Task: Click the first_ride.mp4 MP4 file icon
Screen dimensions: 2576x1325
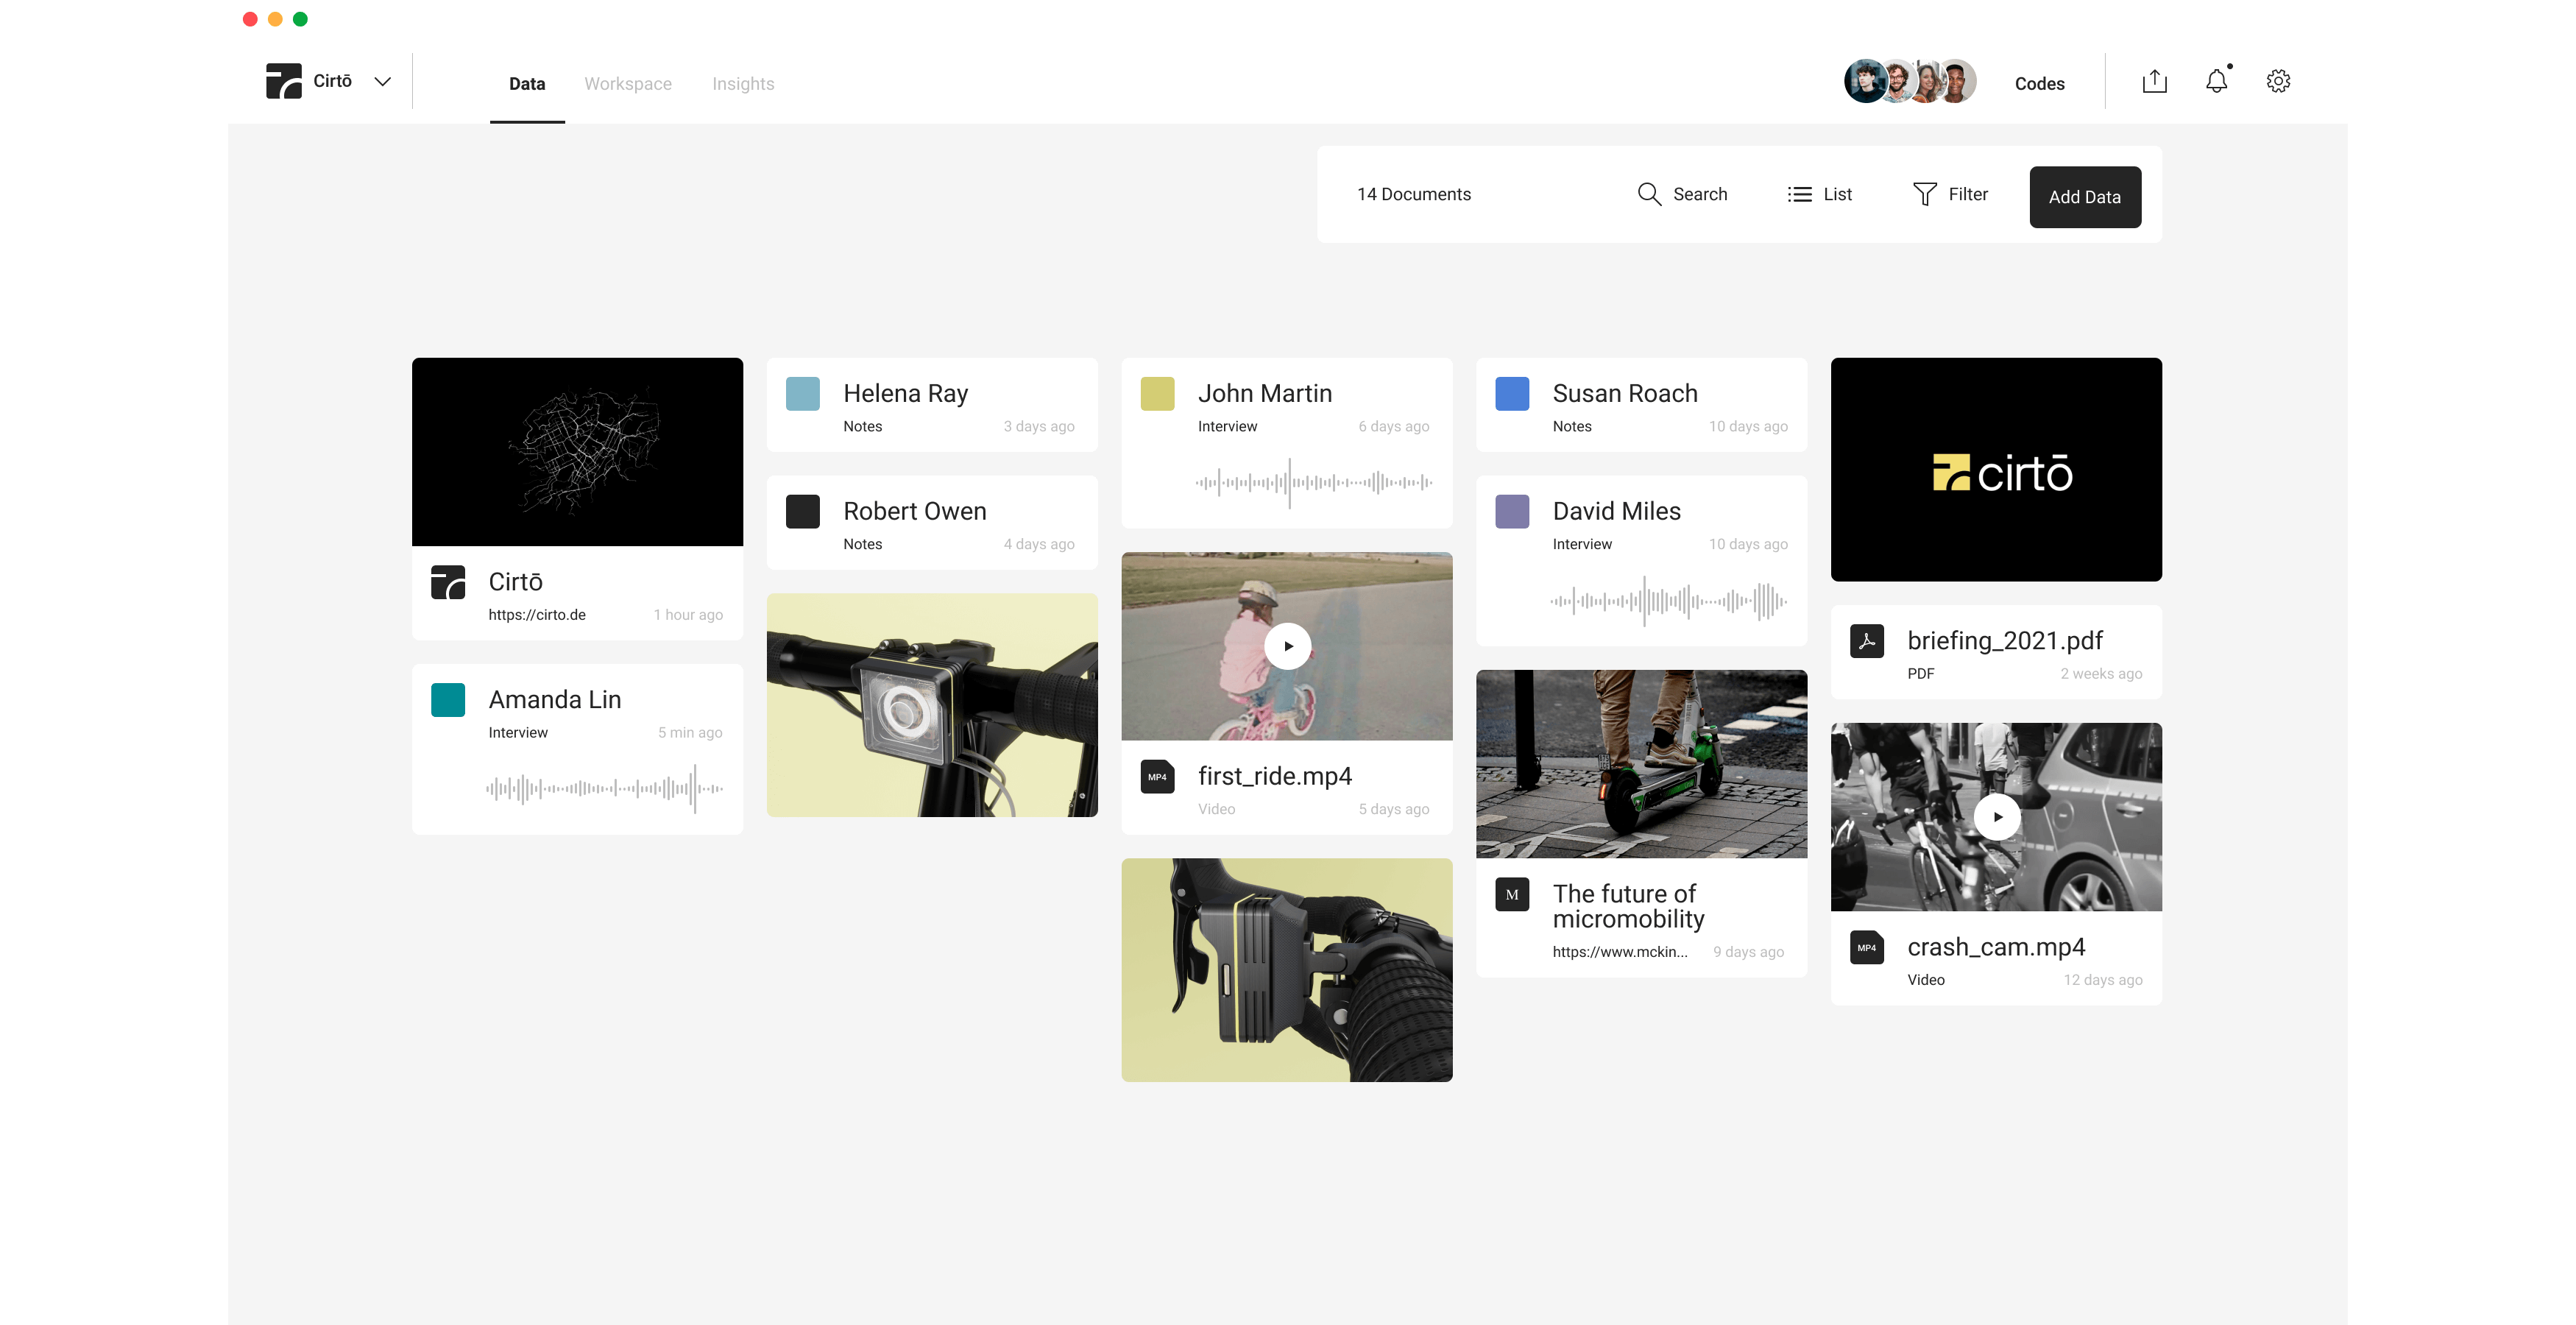Action: (x=1157, y=777)
